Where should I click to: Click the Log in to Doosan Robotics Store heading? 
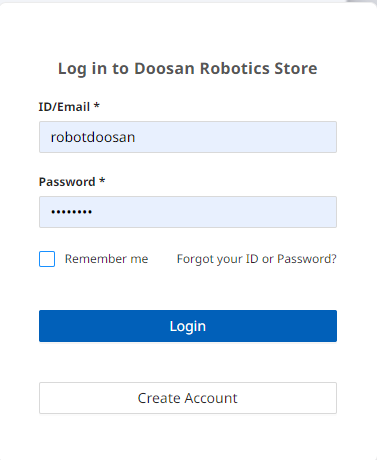pos(188,69)
